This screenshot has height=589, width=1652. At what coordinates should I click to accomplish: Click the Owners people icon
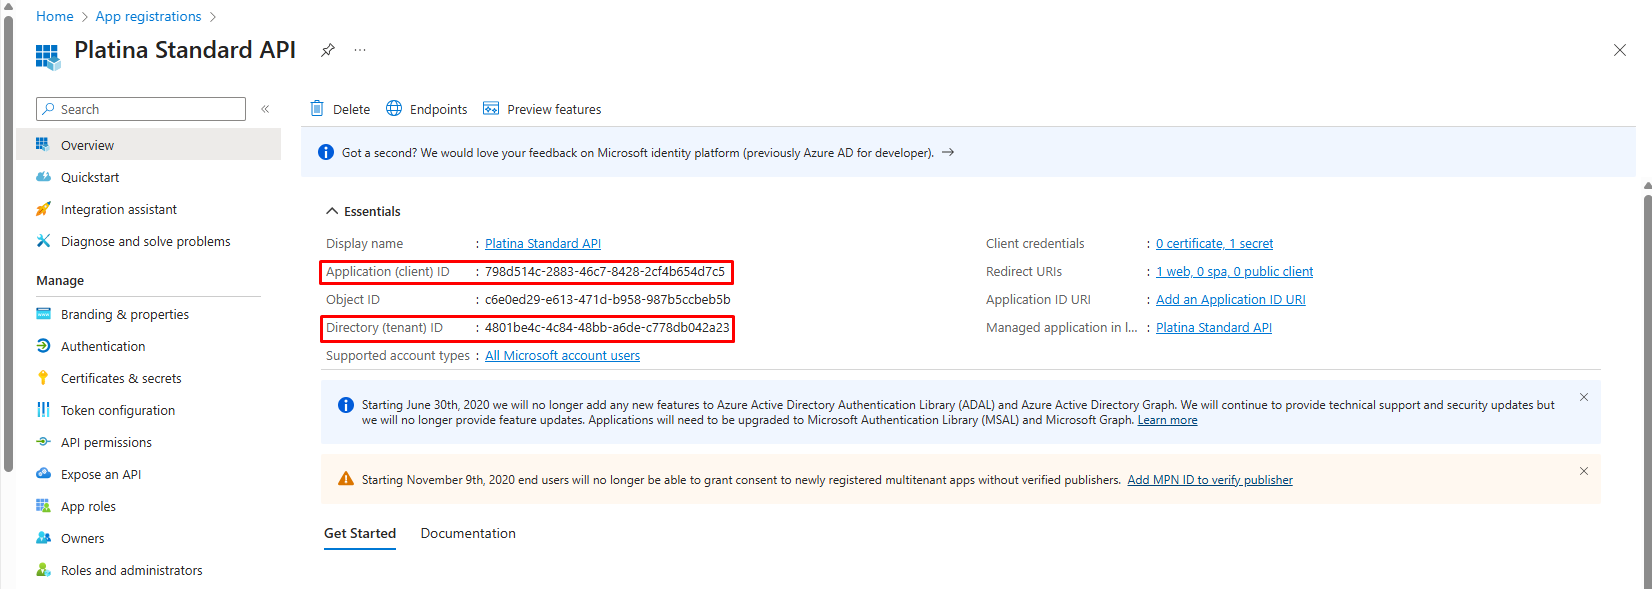43,538
